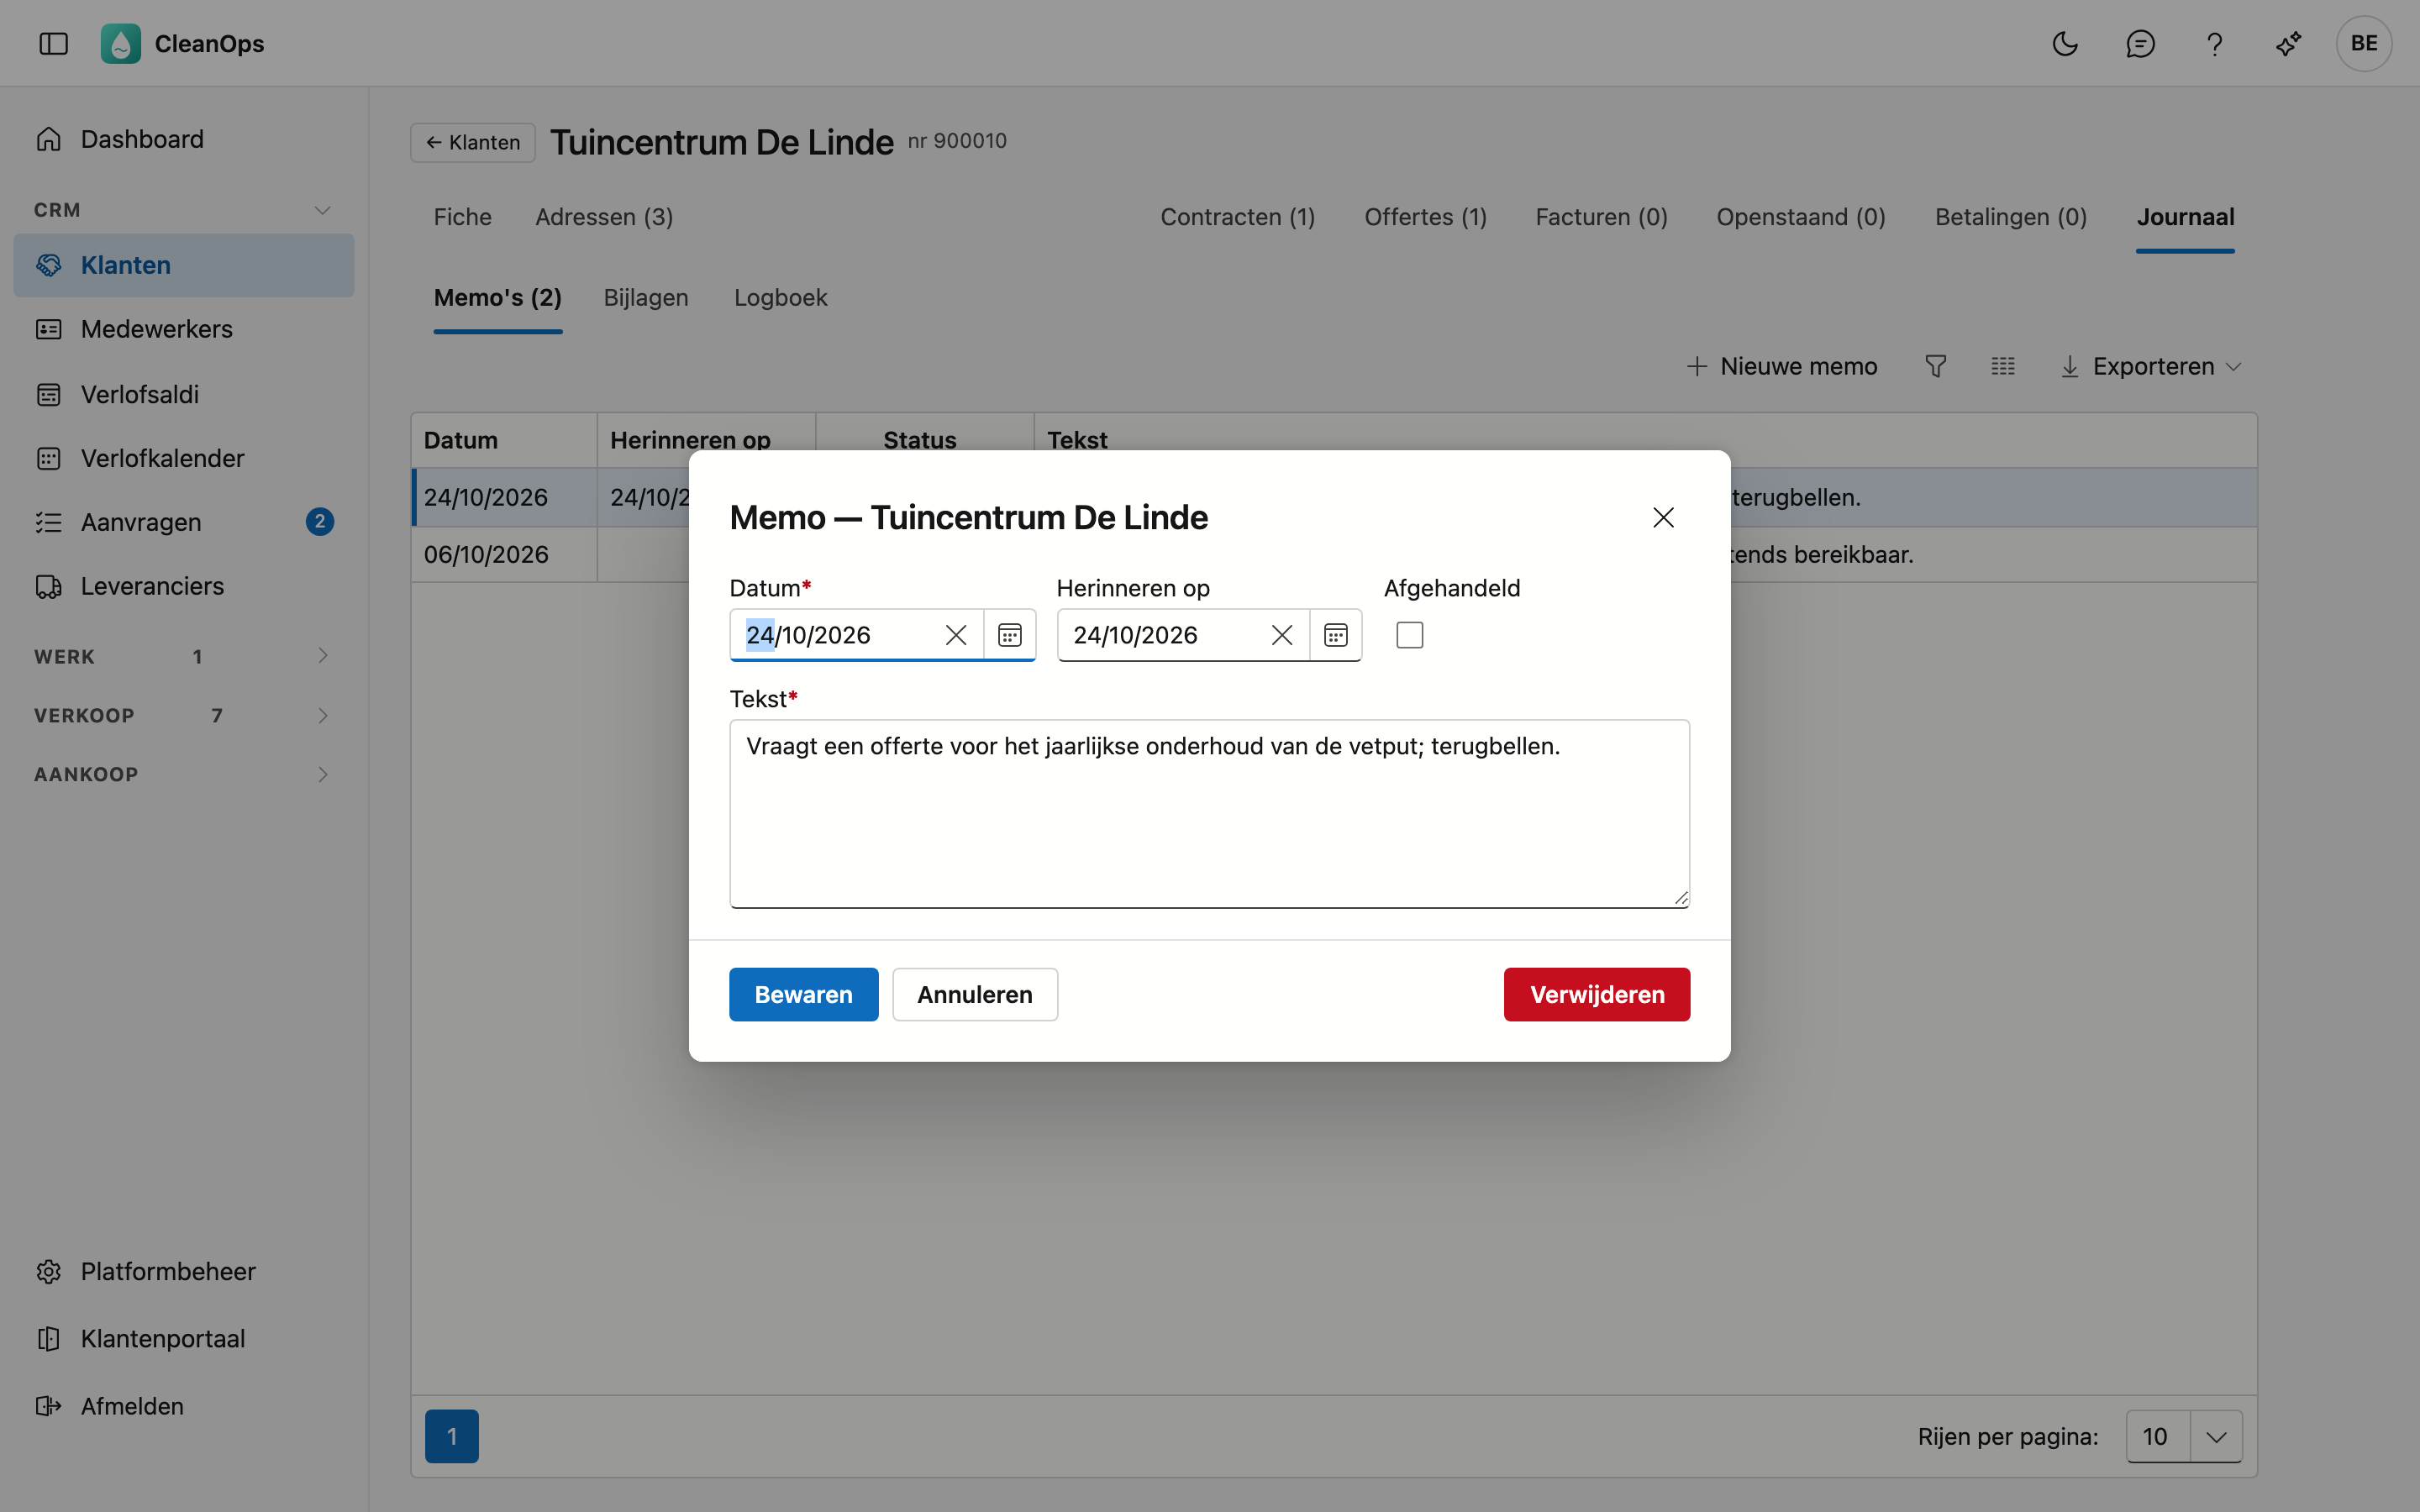Screen dimensions: 2420x1512
Task: Click the CleanOps droplet logo
Action: (x=120, y=43)
